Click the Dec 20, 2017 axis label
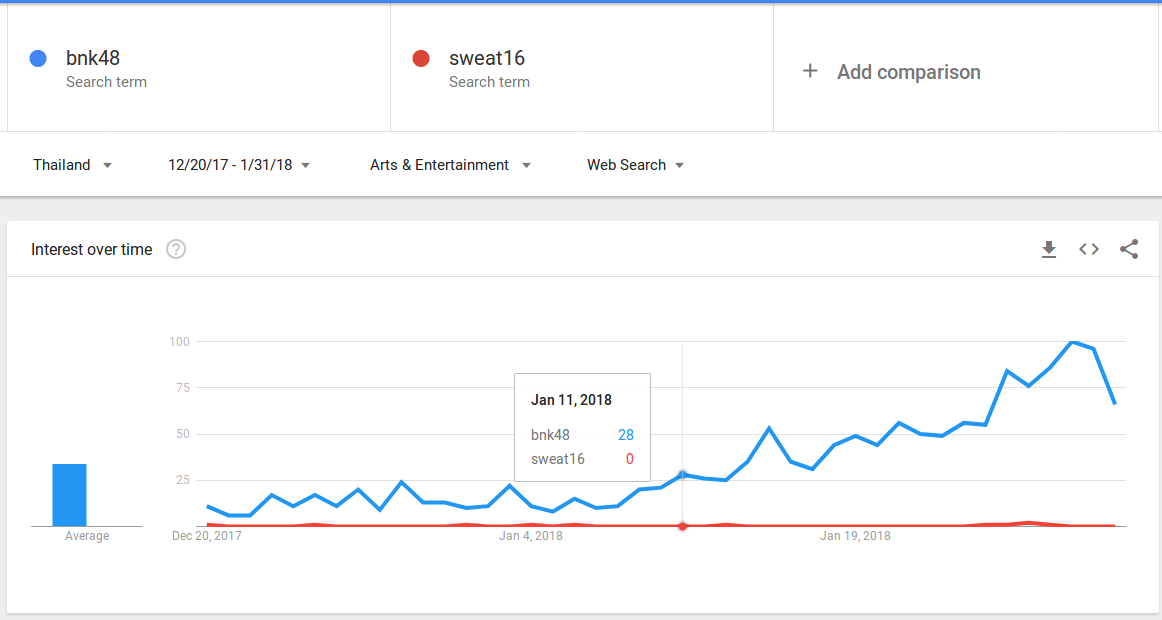The image size is (1162, 620). [207, 536]
